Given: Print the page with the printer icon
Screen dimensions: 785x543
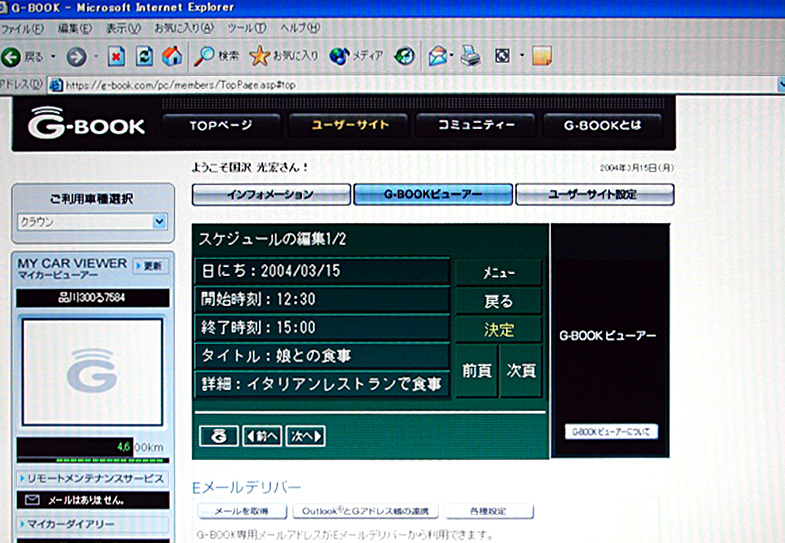Looking at the screenshot, I should 470,56.
